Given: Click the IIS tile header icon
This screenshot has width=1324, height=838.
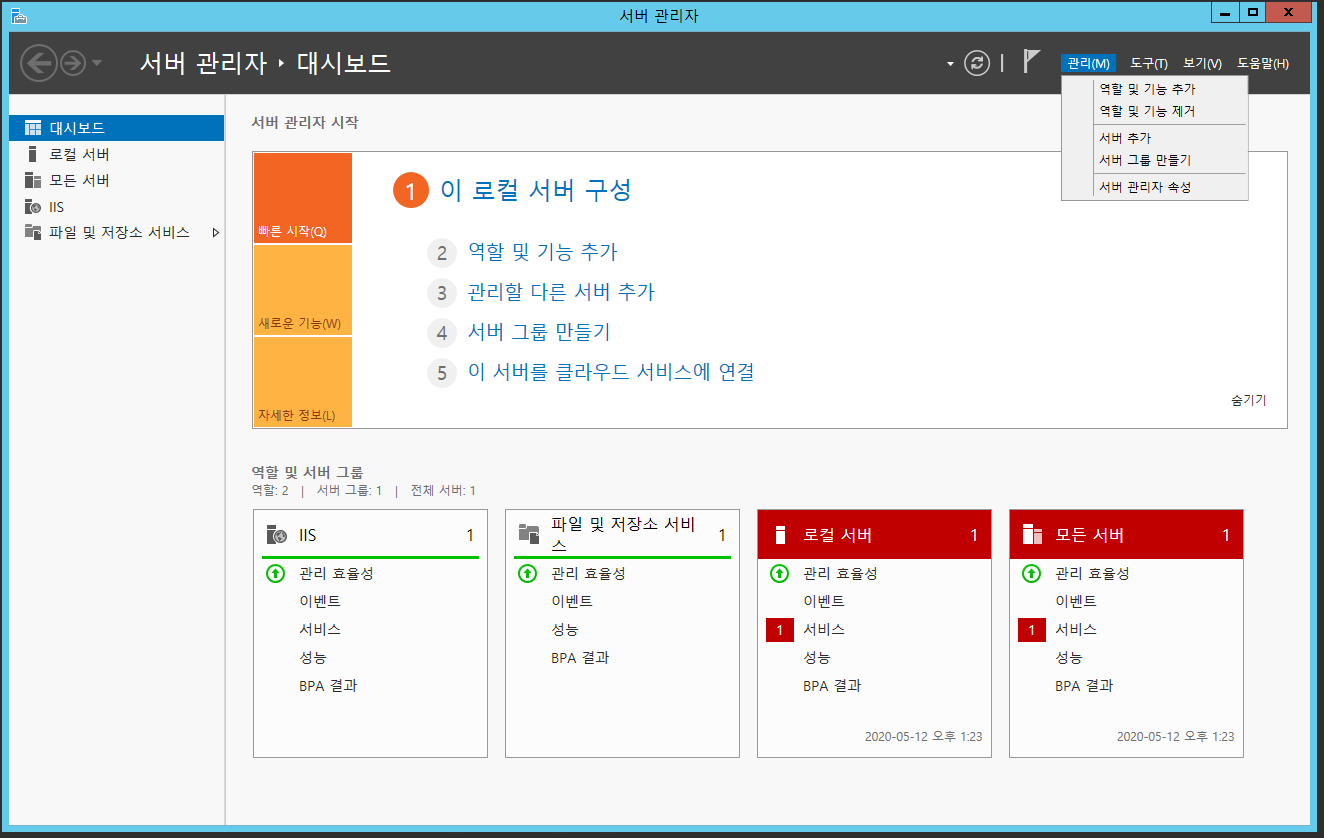Looking at the screenshot, I should coord(276,535).
